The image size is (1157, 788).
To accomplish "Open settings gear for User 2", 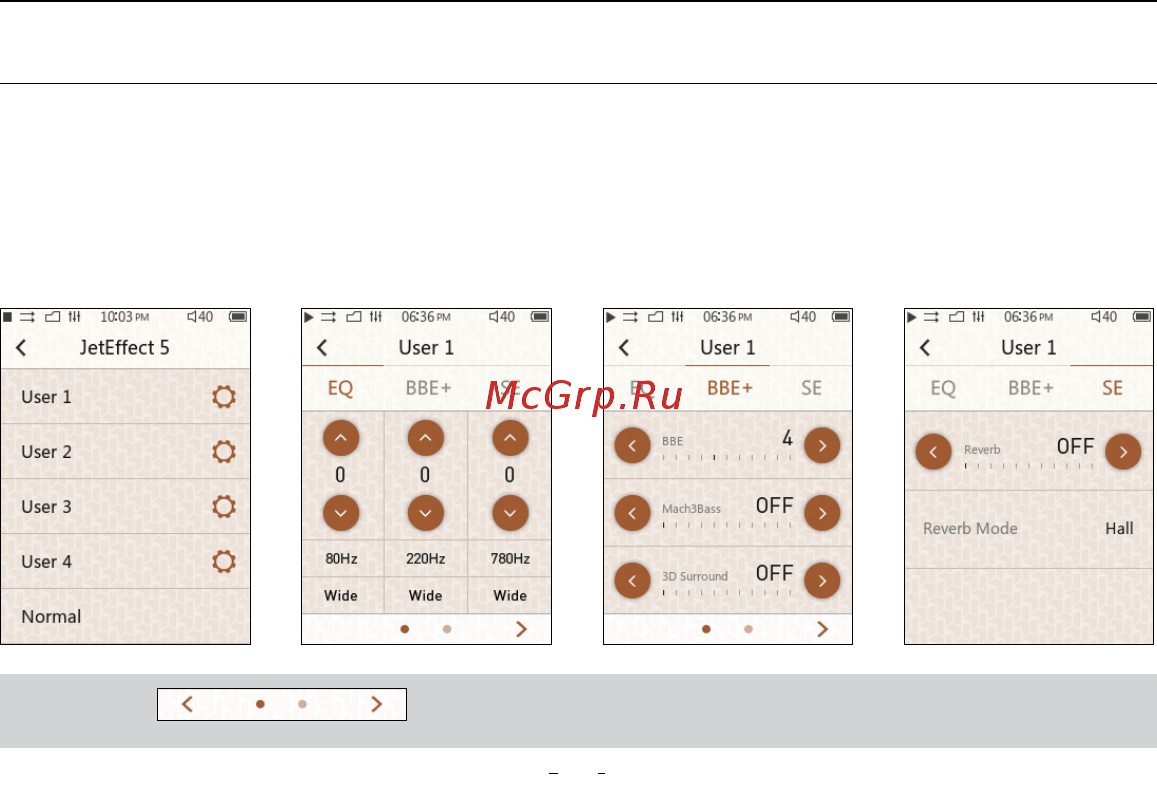I will click(x=224, y=452).
